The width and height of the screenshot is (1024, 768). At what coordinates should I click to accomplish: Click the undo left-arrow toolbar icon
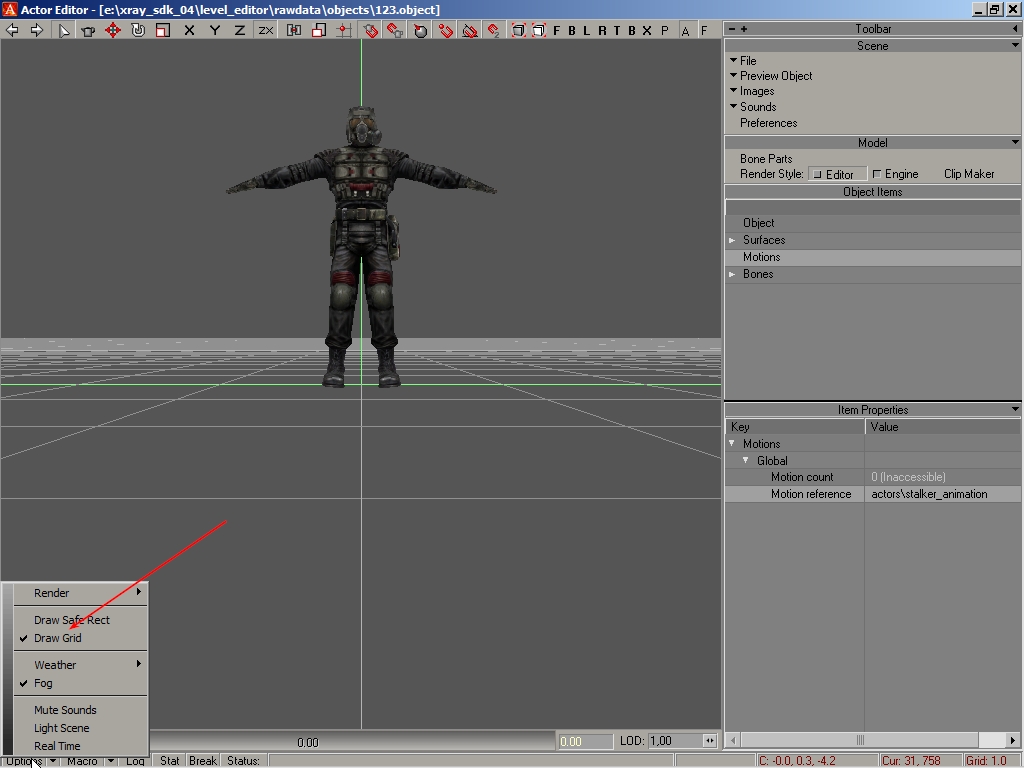[12, 30]
